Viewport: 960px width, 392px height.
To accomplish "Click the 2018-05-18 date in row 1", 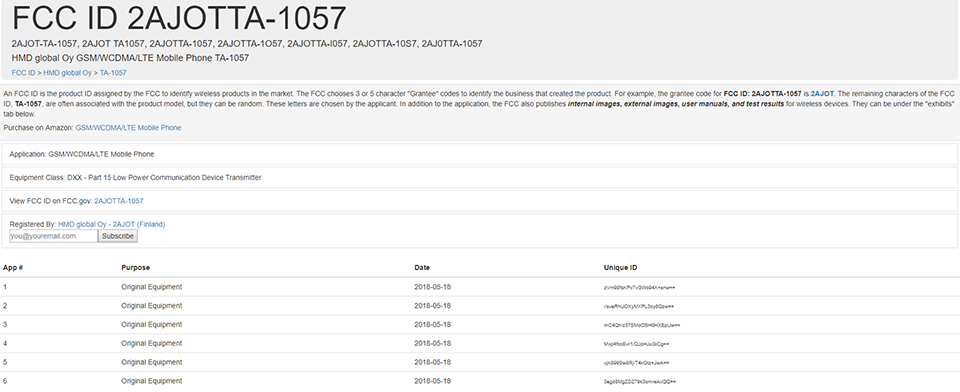I will coord(433,287).
